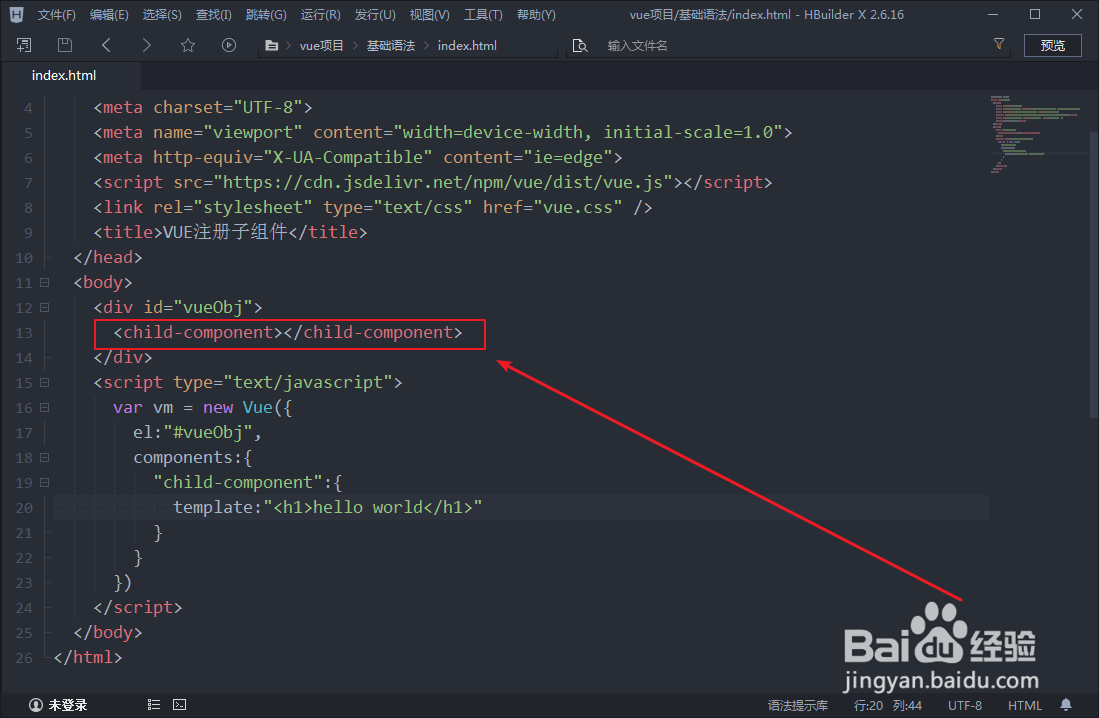Image resolution: width=1099 pixels, height=718 pixels.
Task: Collapse the body tag fold at line 11
Action: click(x=44, y=283)
